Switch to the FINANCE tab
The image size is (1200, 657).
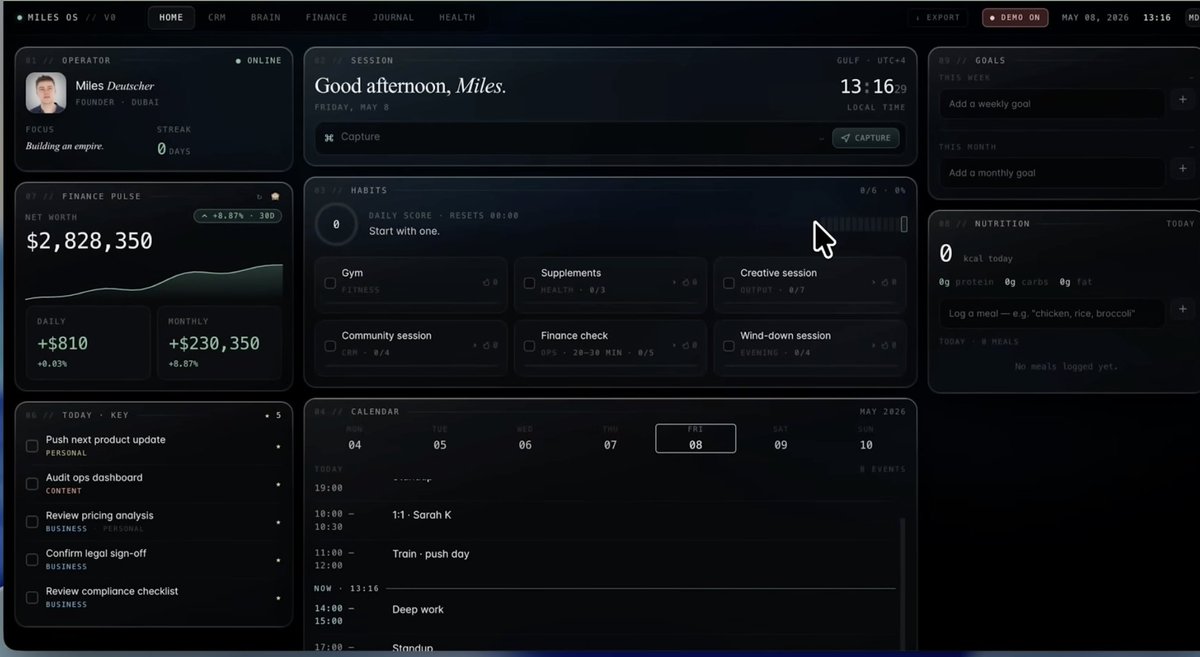(x=326, y=17)
